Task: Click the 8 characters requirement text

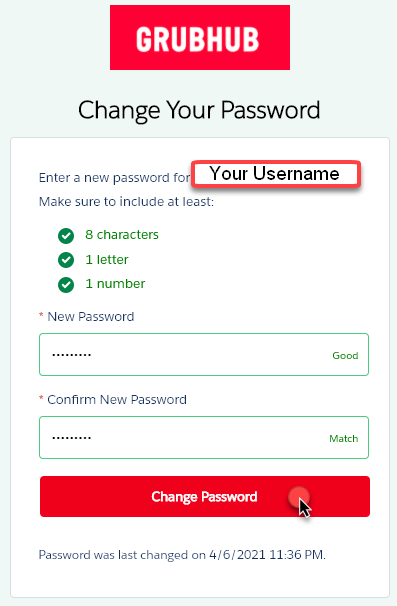Action: point(122,235)
